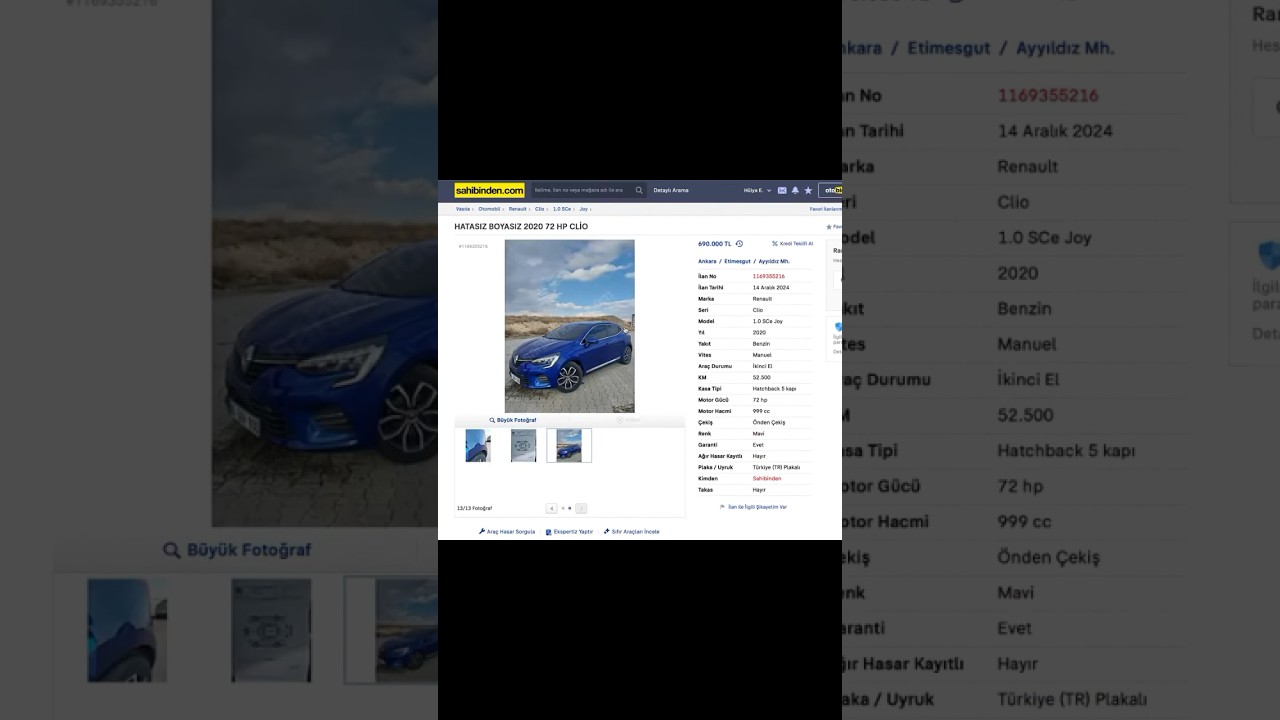Select the highlighted blue car thumbnail
Screen dimensions: 1280x720
pos(569,446)
